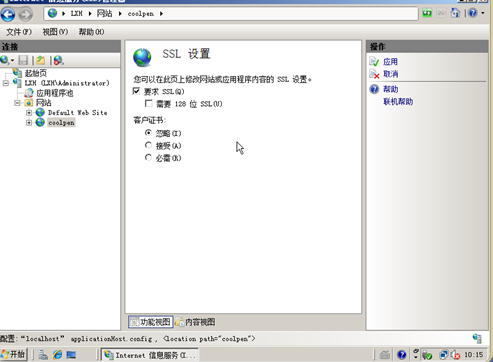This screenshot has height=362, width=493.
Task: Collapse the 网站 folder node
Action: 17,103
